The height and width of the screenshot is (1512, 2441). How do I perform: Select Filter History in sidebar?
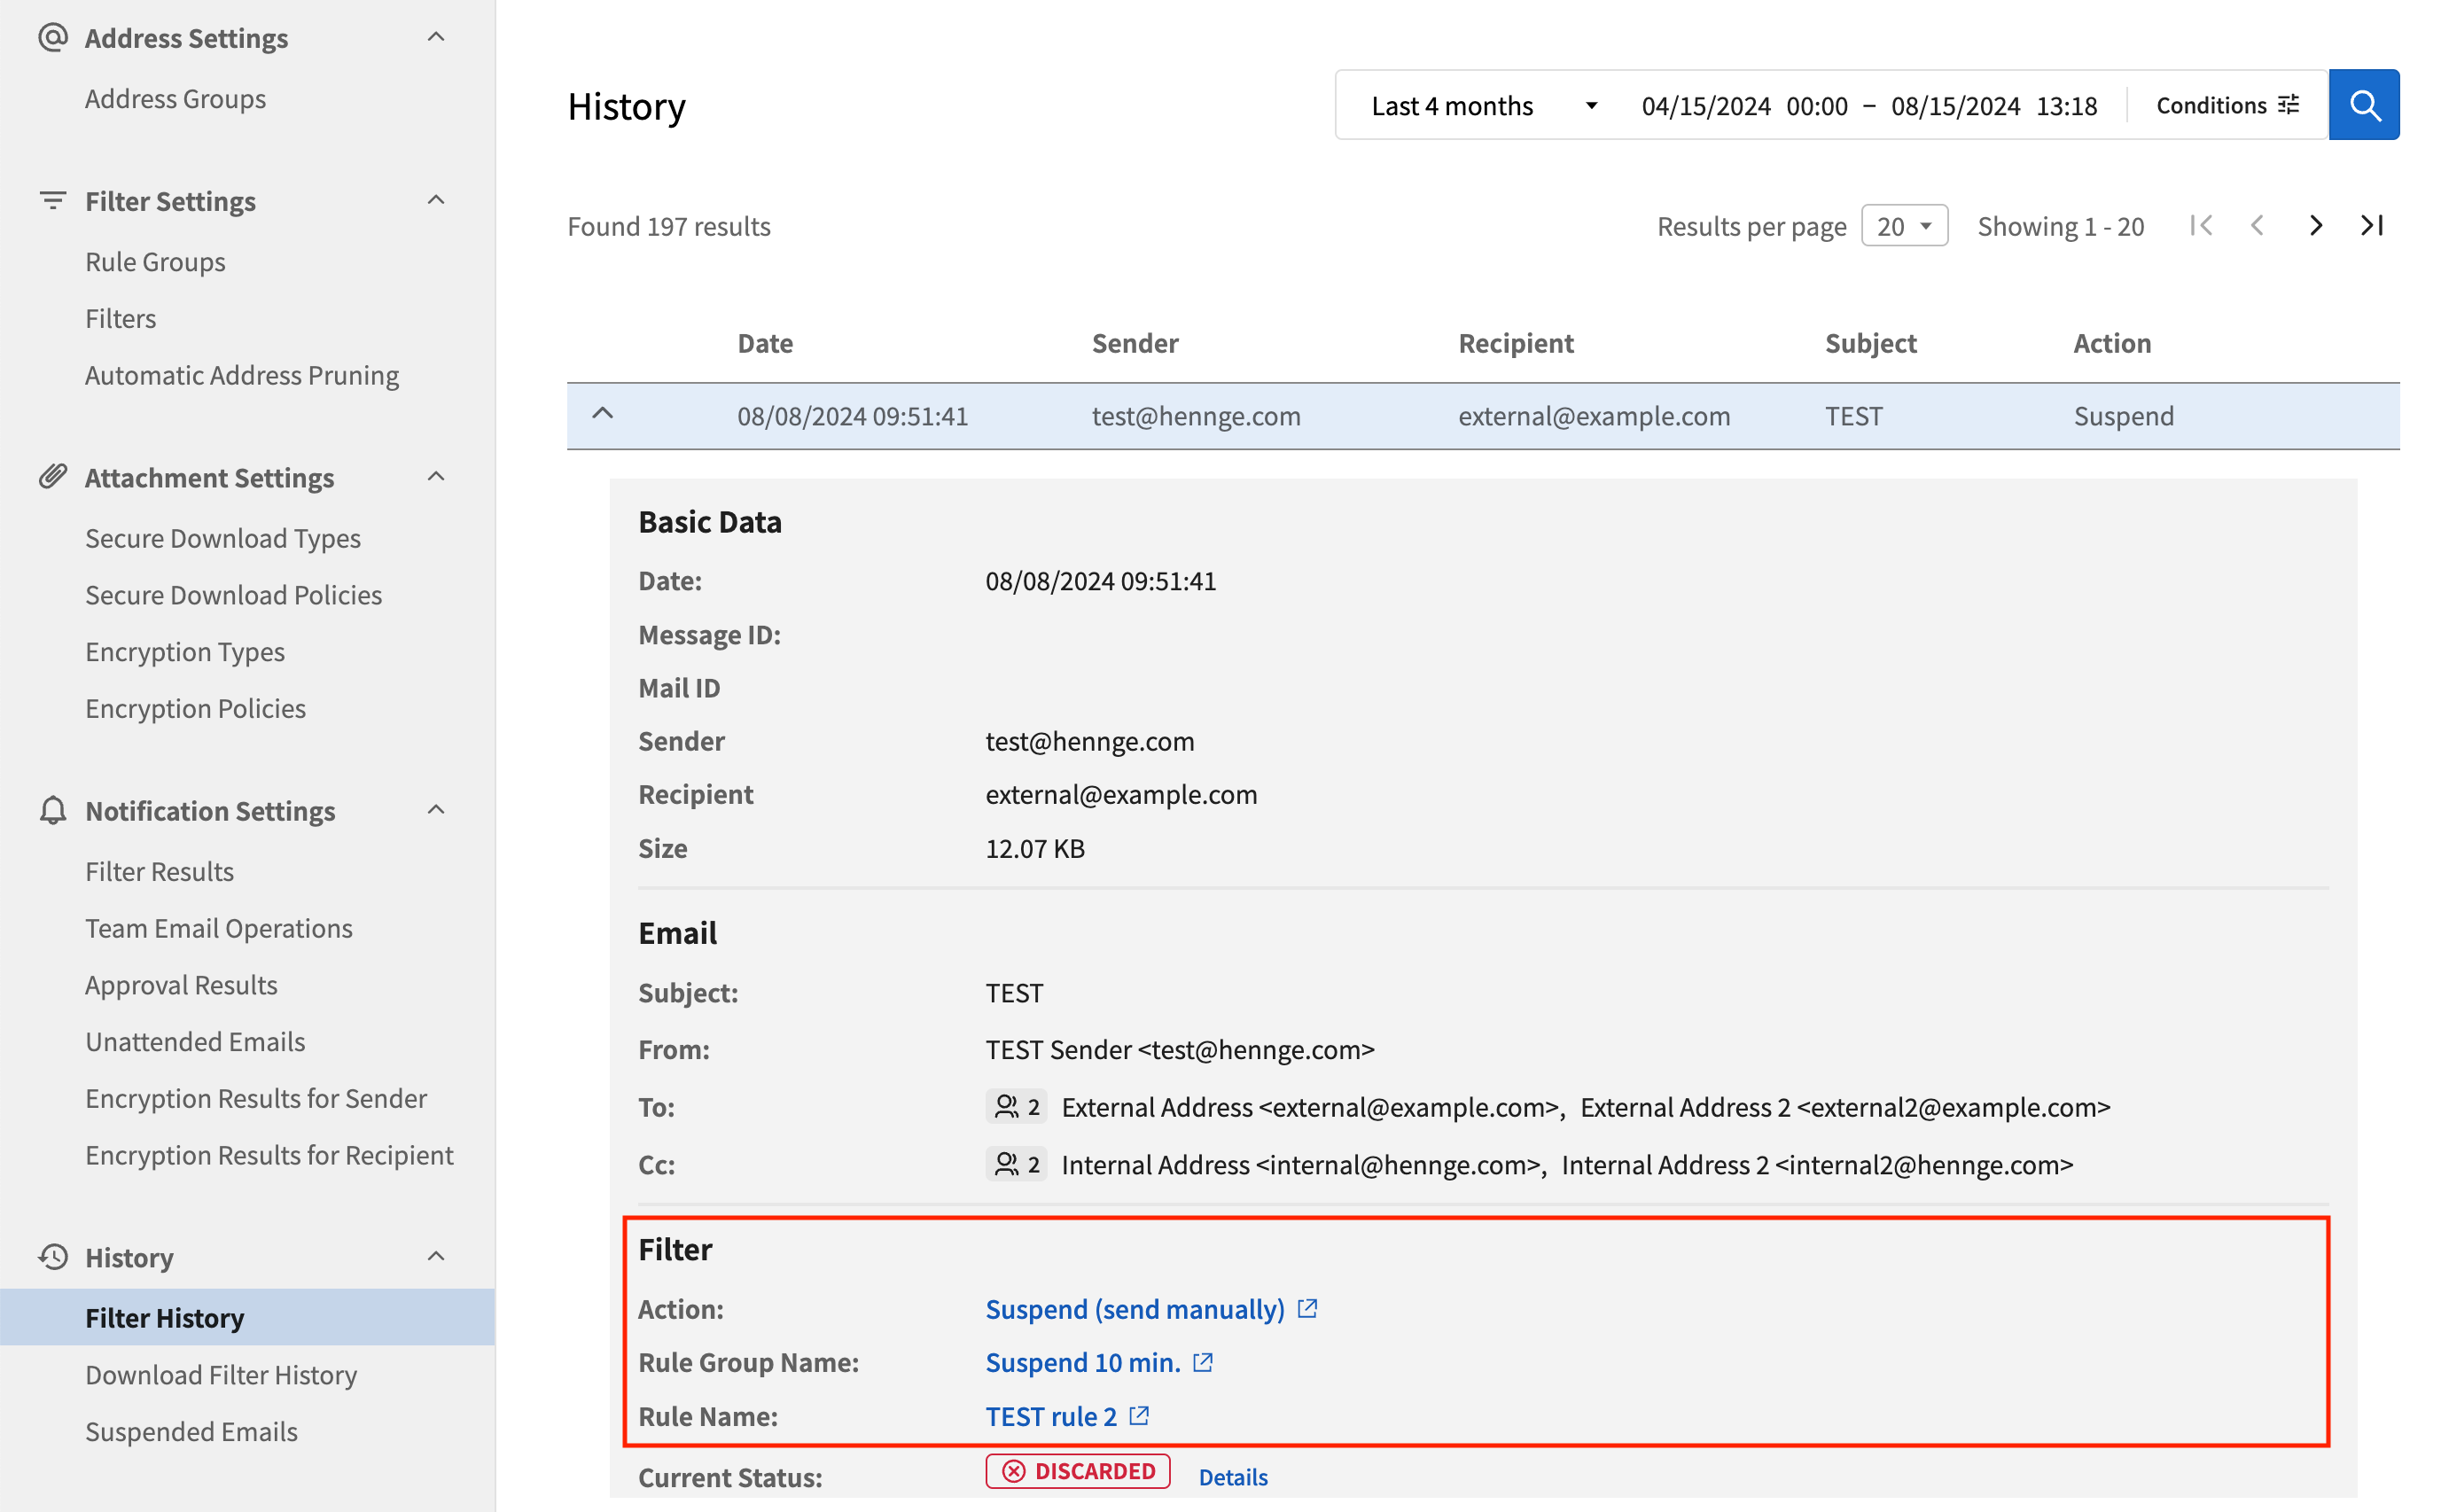(x=247, y=1318)
